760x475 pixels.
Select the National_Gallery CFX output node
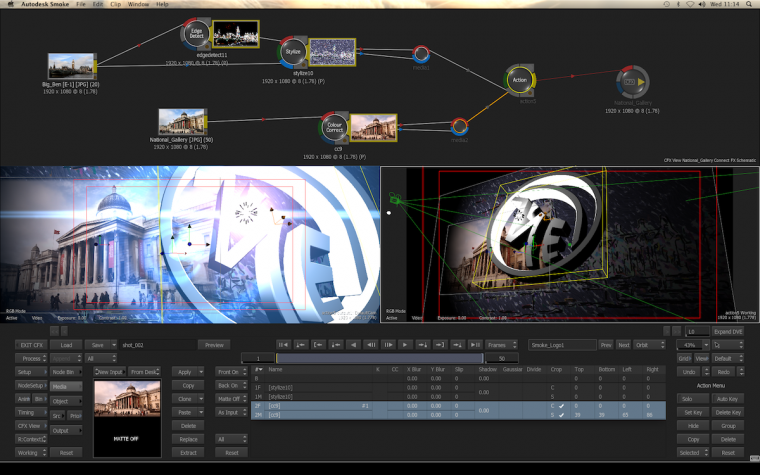[x=633, y=82]
